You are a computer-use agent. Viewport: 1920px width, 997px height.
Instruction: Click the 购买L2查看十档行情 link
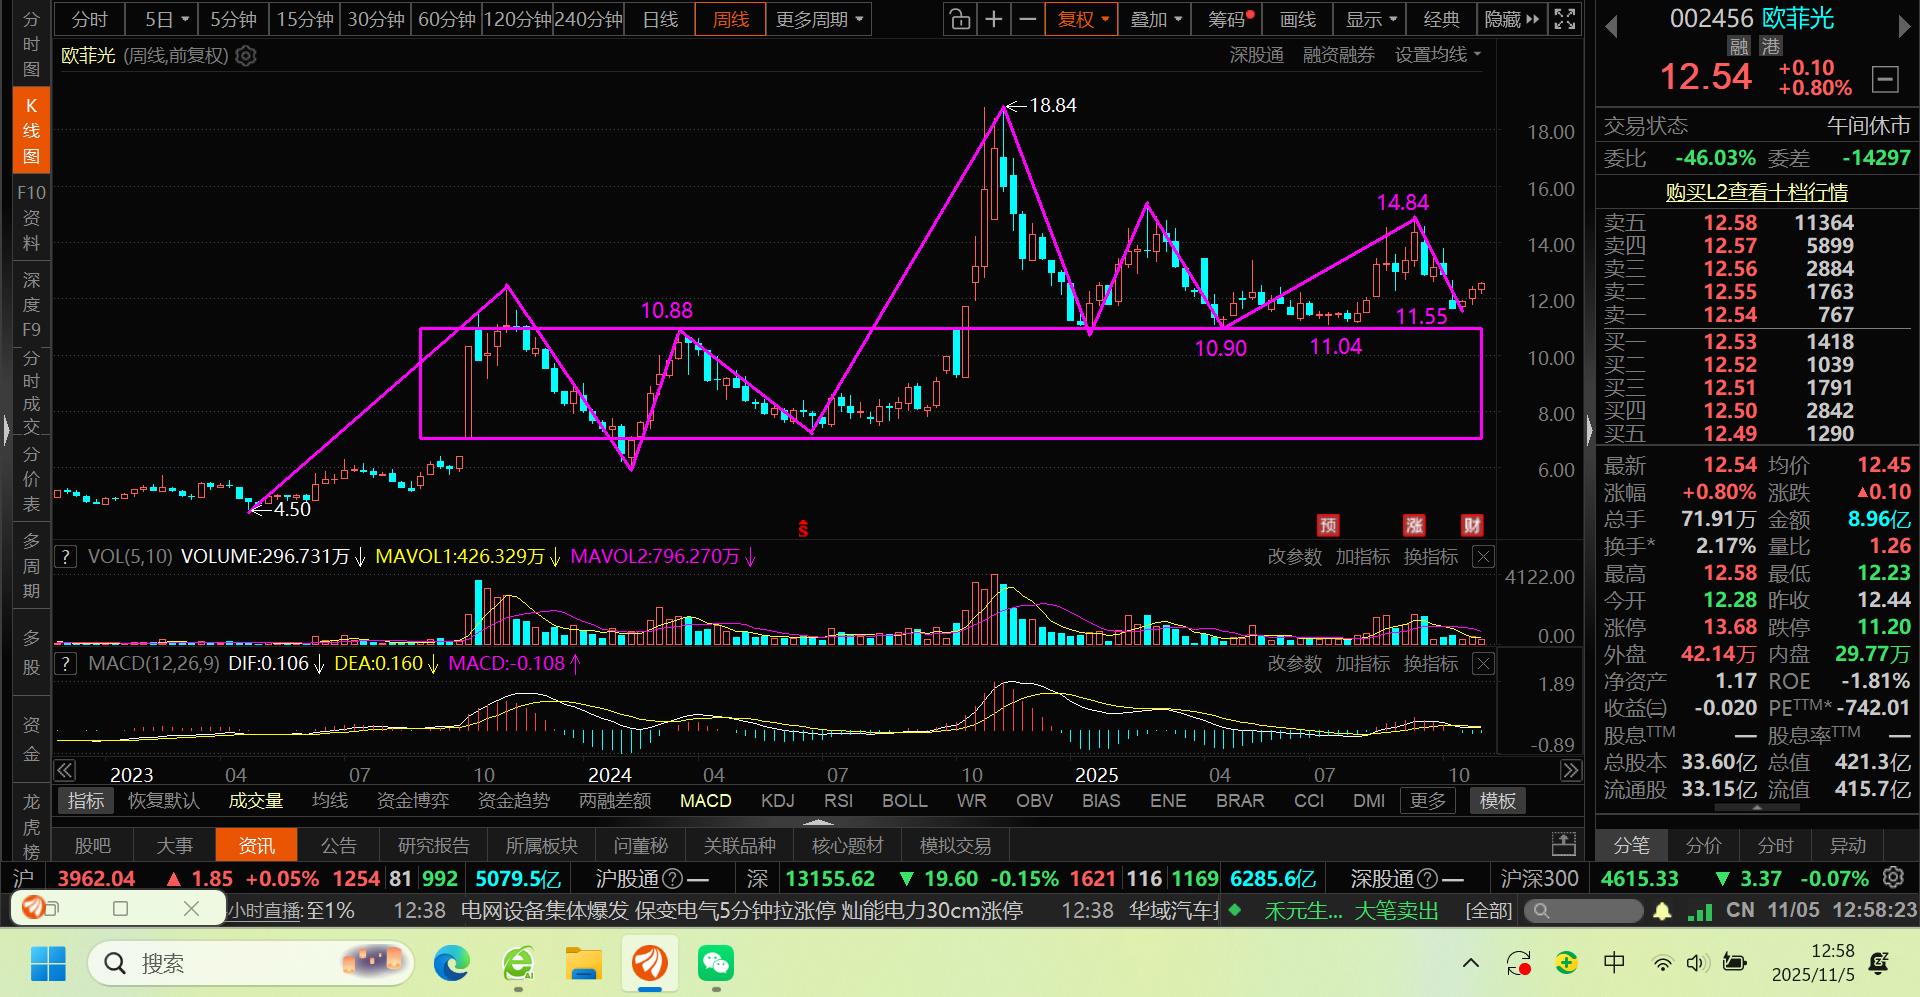1756,192
